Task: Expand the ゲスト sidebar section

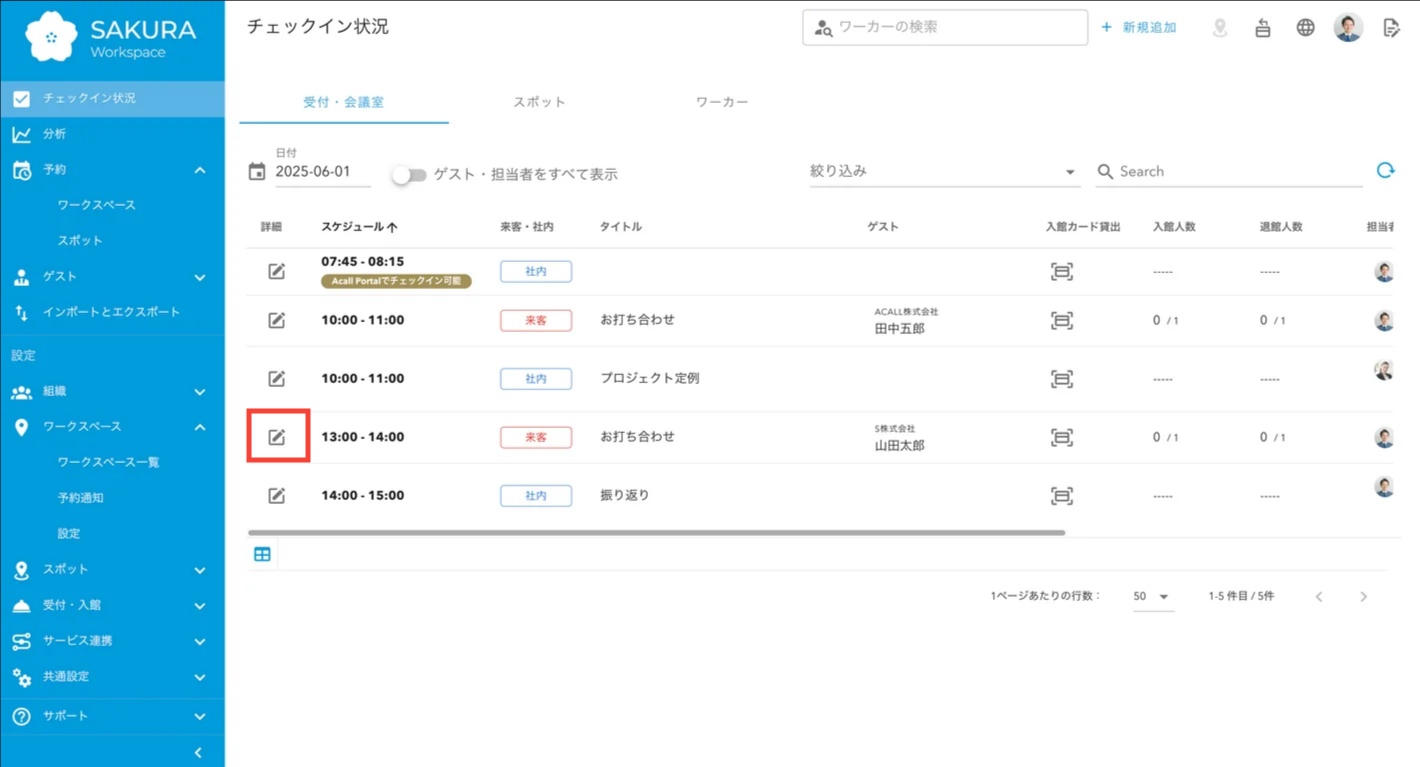Action: (200, 277)
